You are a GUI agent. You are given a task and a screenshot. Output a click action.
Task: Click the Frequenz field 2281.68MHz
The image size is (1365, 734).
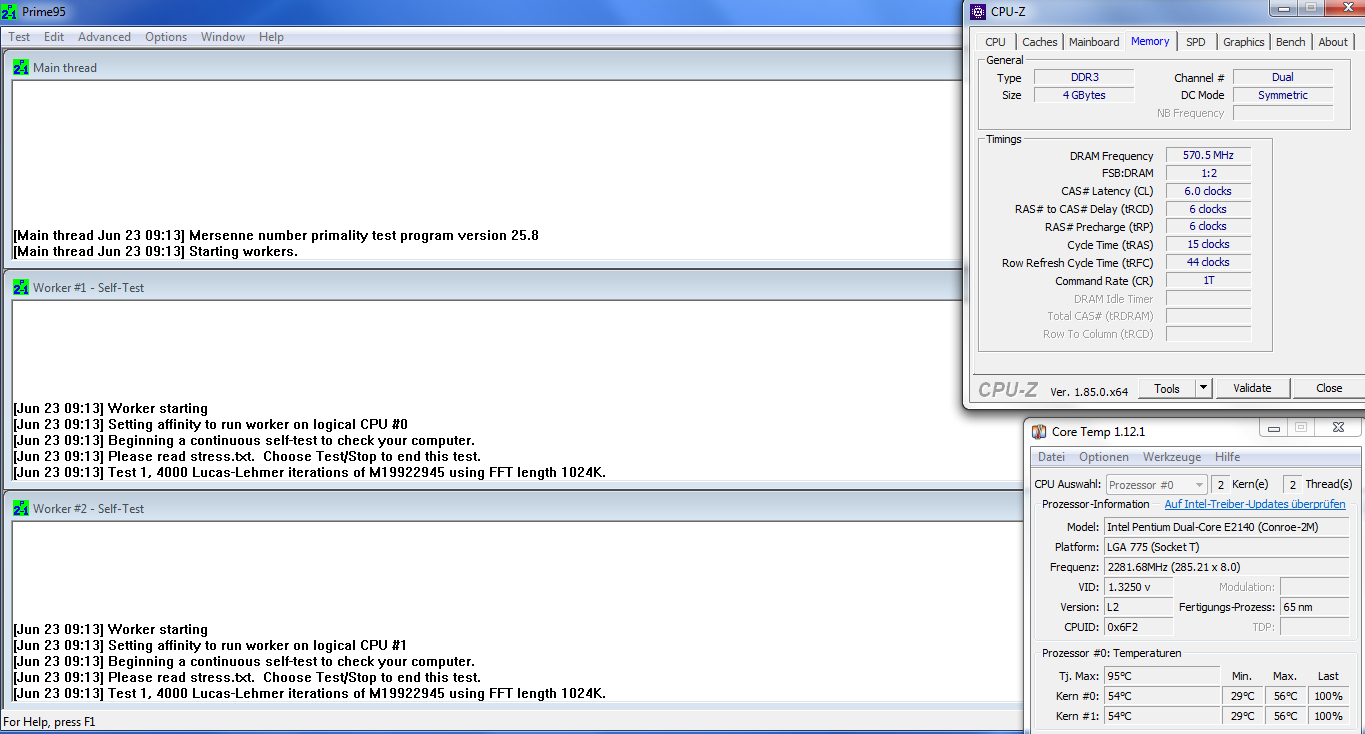(x=1226, y=567)
